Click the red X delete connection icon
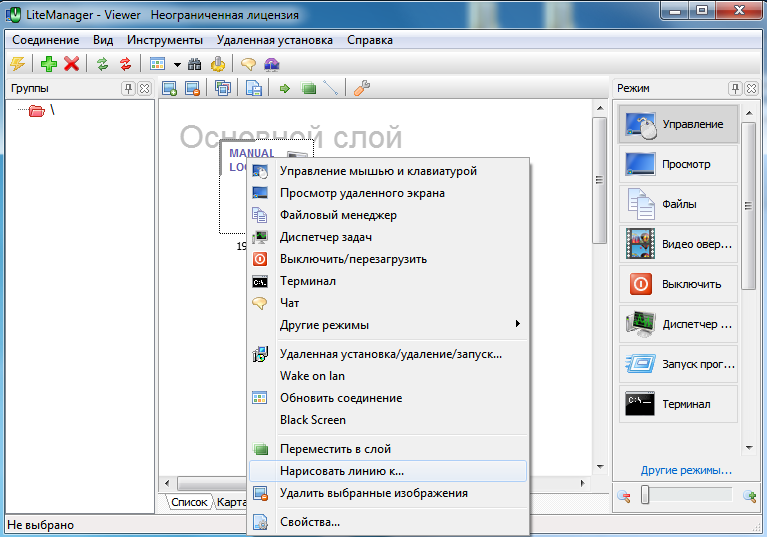 [x=71, y=64]
